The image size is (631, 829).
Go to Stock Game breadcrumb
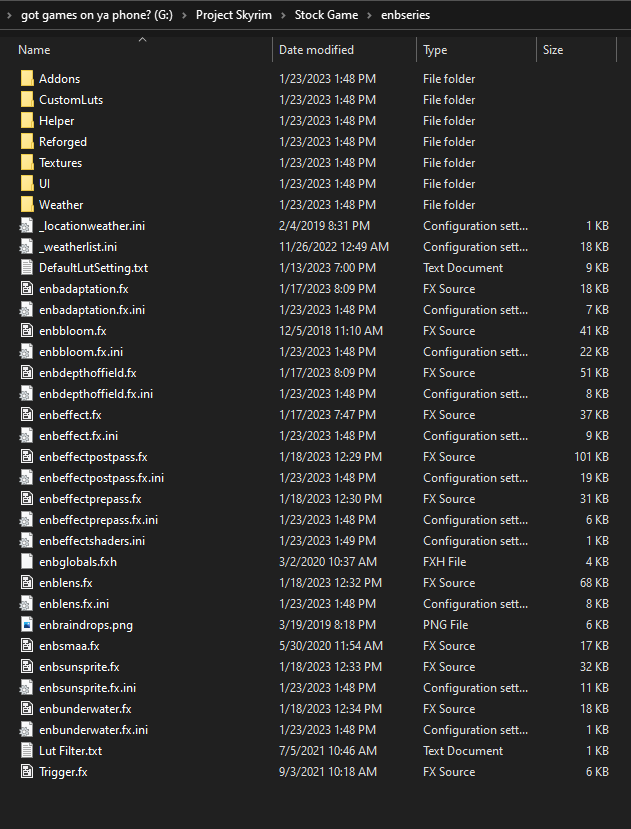[326, 15]
